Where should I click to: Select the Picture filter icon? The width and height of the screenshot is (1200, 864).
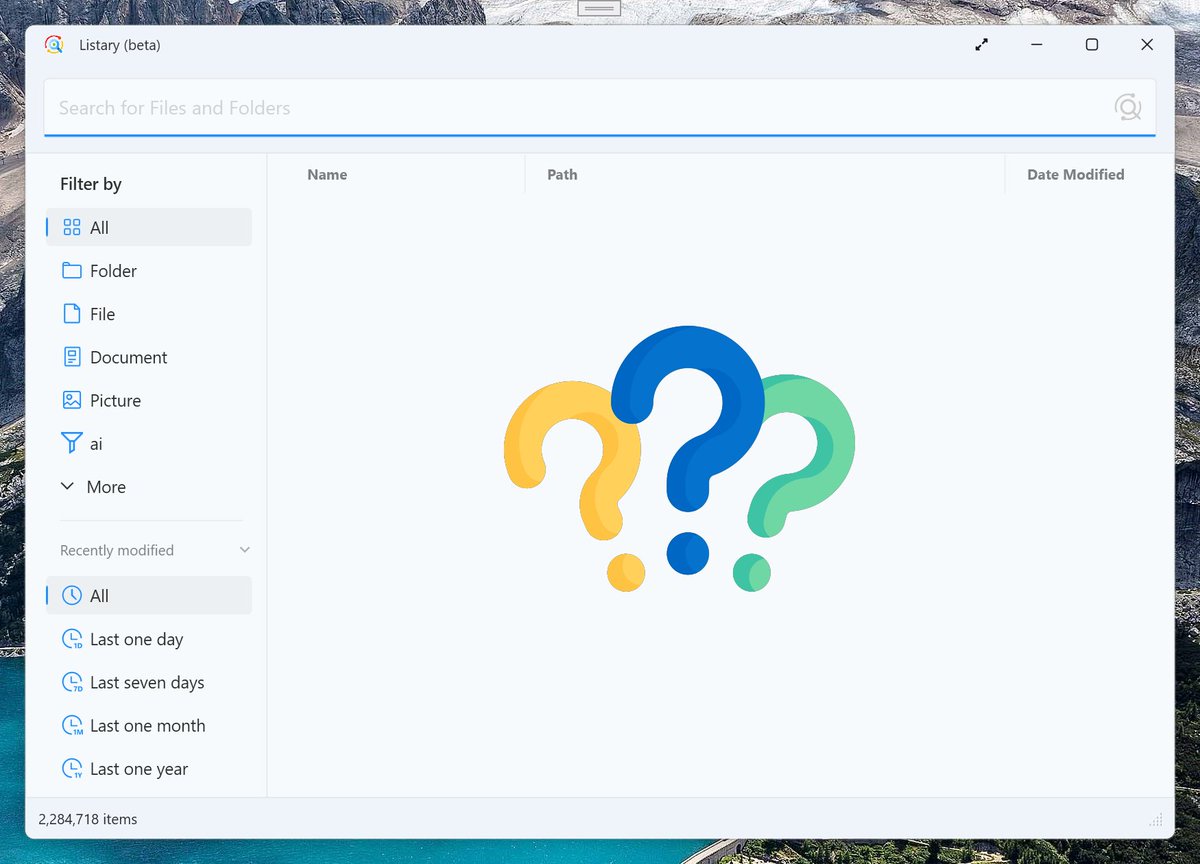[71, 400]
